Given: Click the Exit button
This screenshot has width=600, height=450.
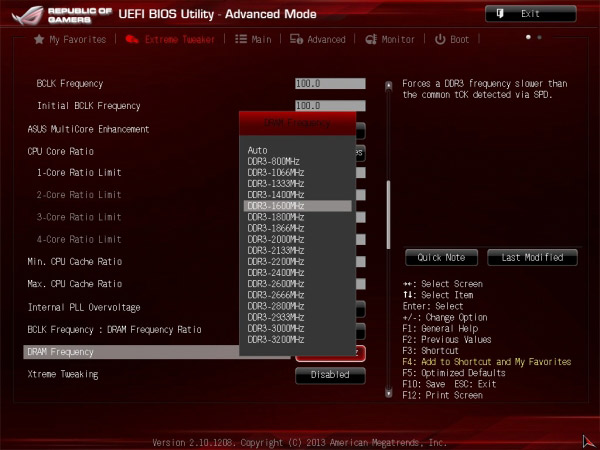Looking at the screenshot, I should (530, 14).
